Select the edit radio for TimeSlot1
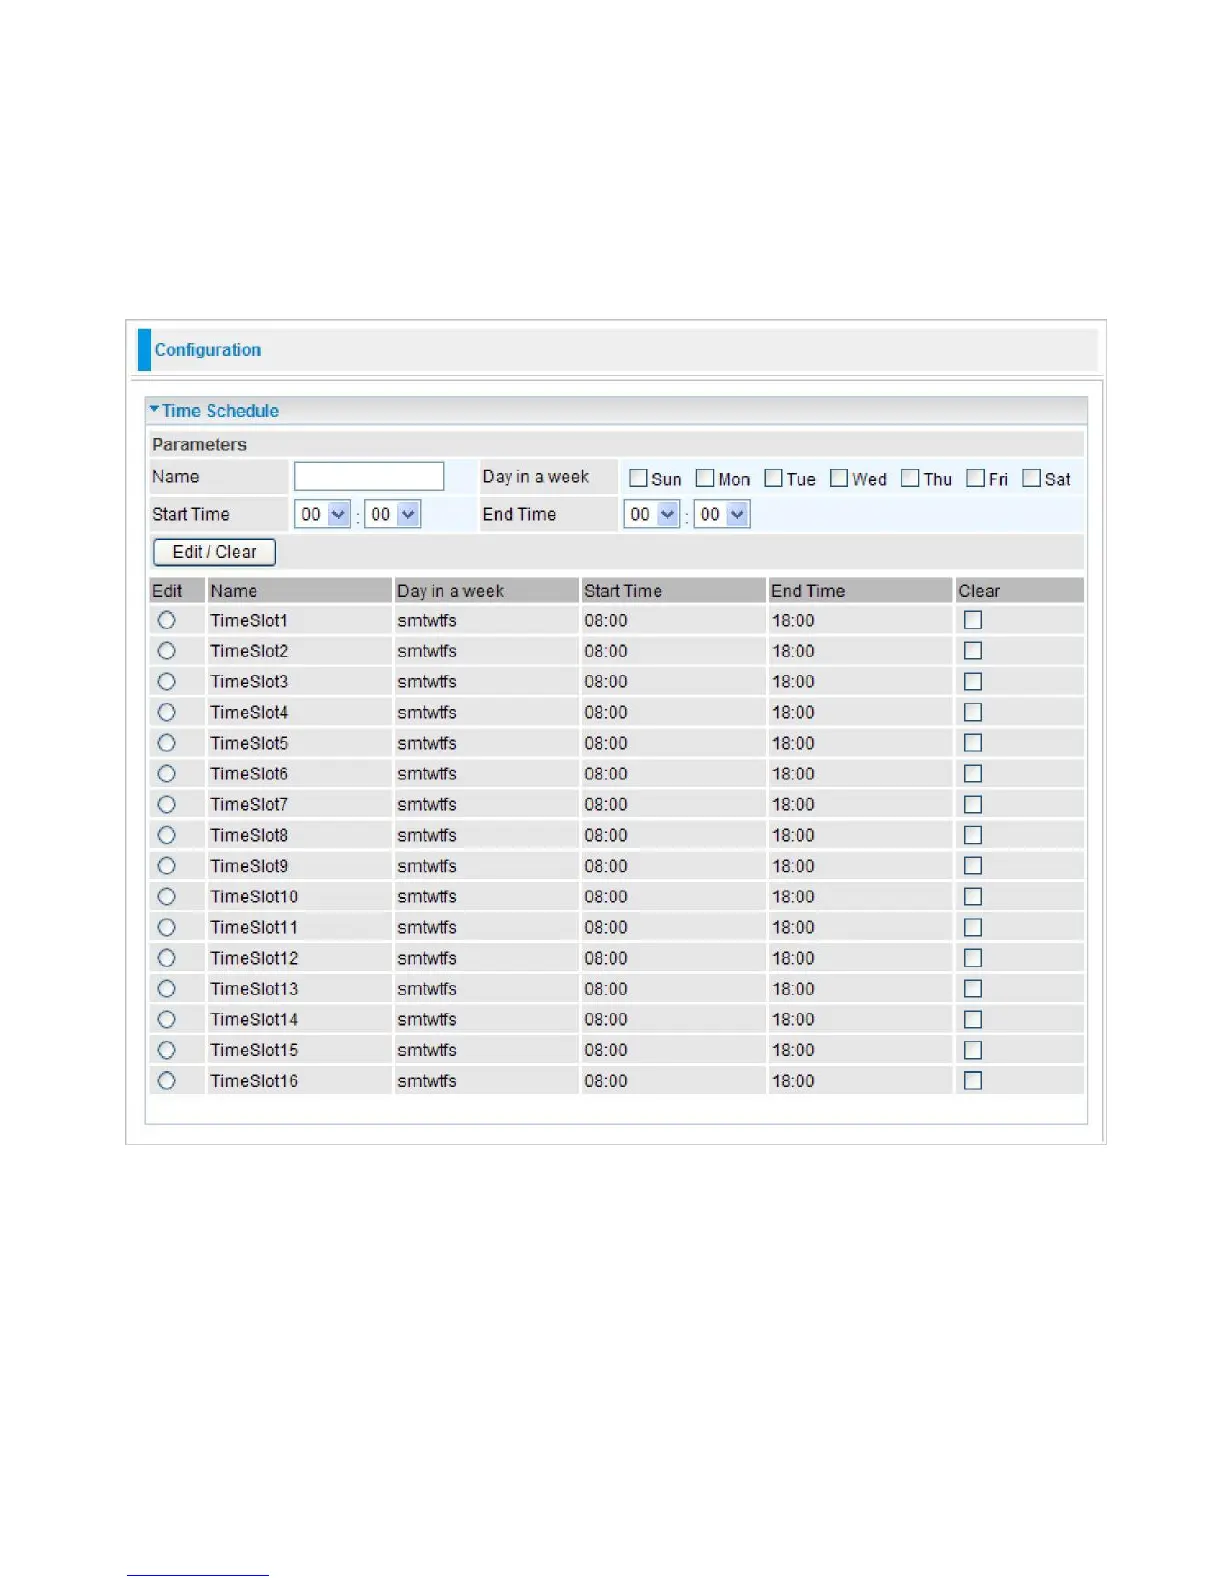Image resolution: width=1224 pixels, height=1584 pixels. pyautogui.click(x=167, y=620)
